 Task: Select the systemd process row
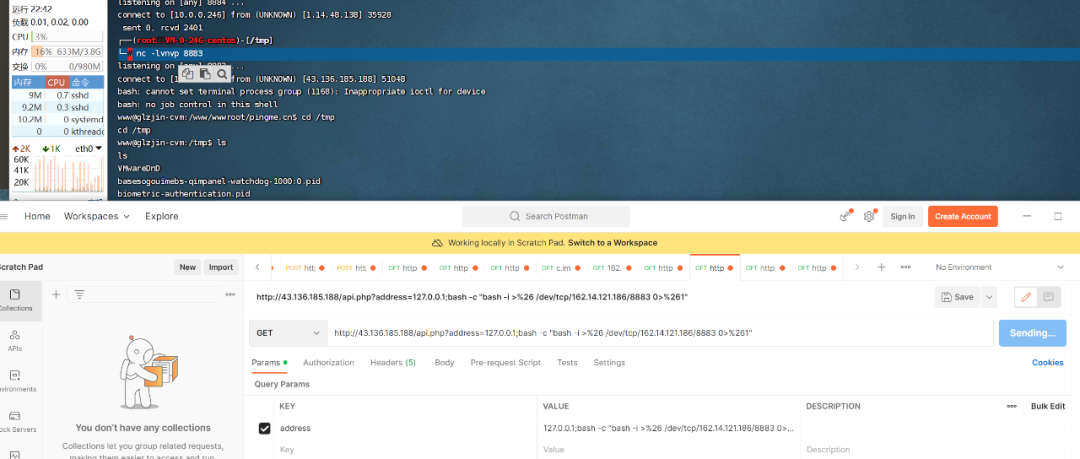coord(58,119)
